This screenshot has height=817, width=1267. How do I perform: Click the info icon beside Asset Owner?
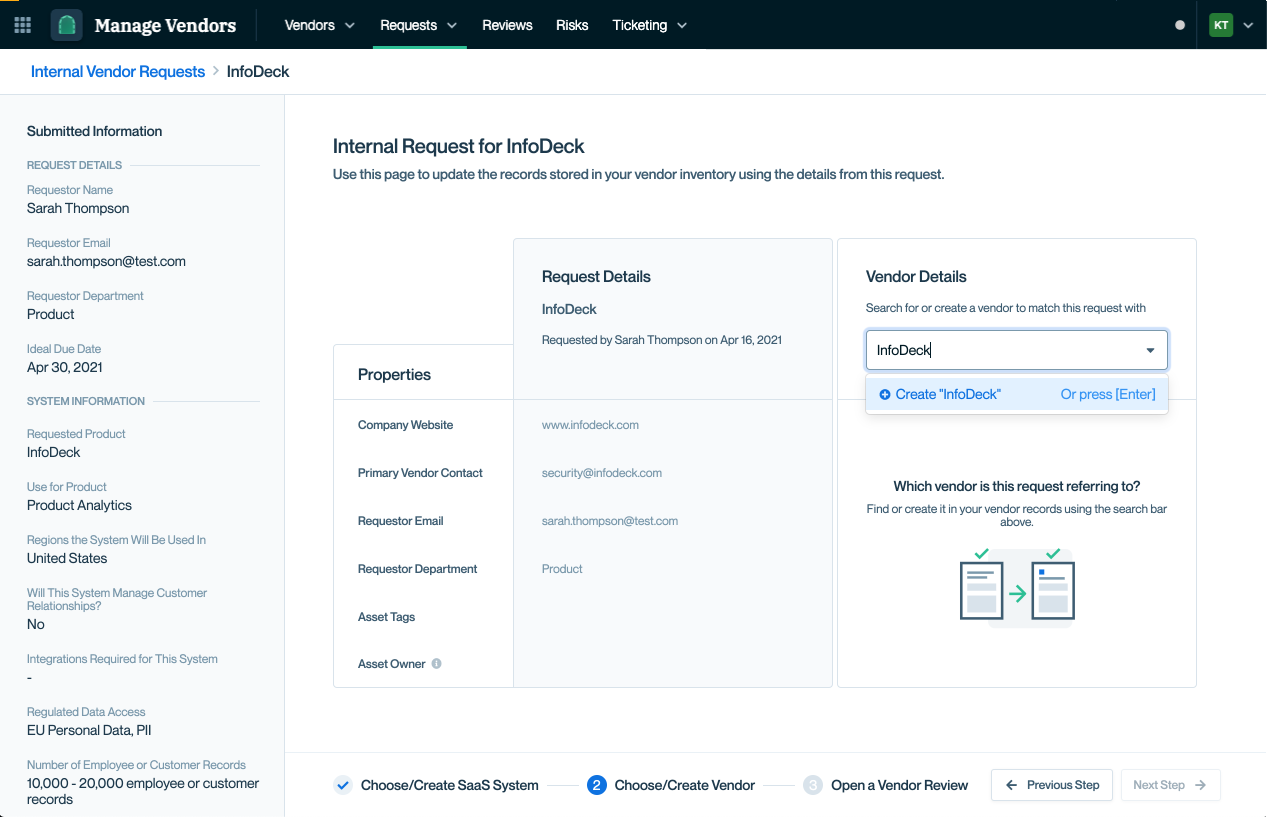click(x=437, y=664)
